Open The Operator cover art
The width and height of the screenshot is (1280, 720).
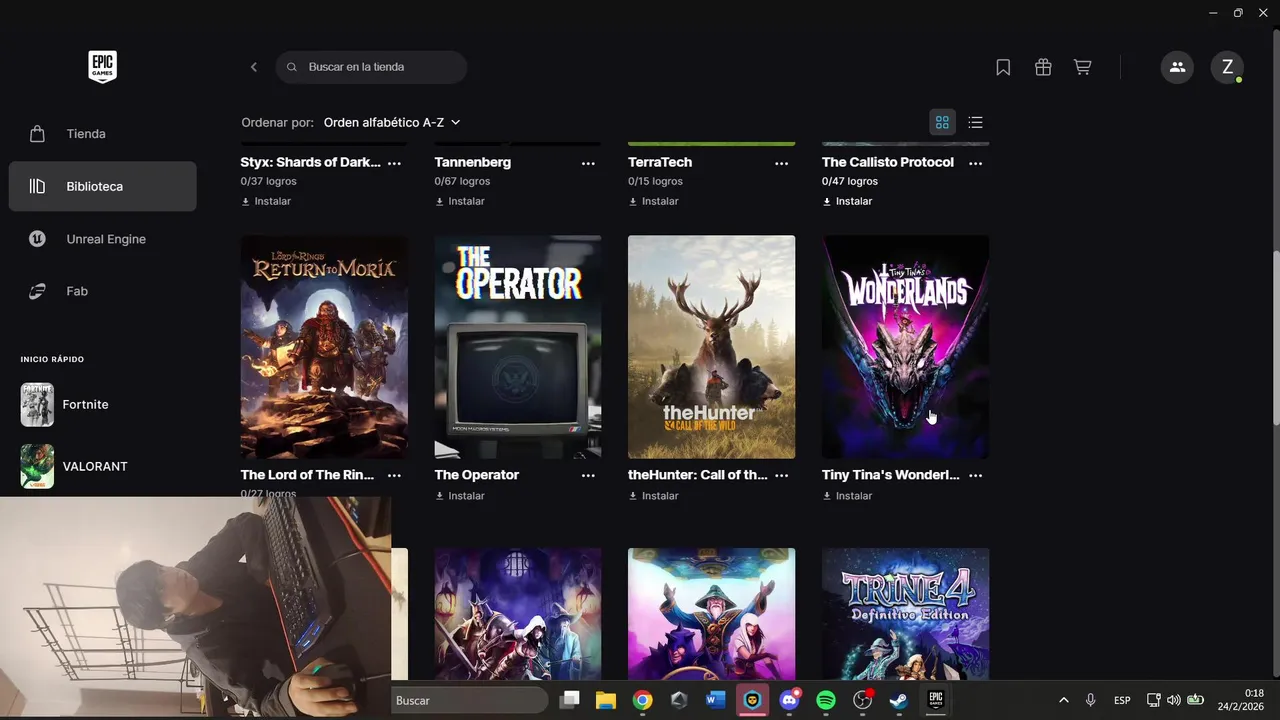(x=518, y=347)
